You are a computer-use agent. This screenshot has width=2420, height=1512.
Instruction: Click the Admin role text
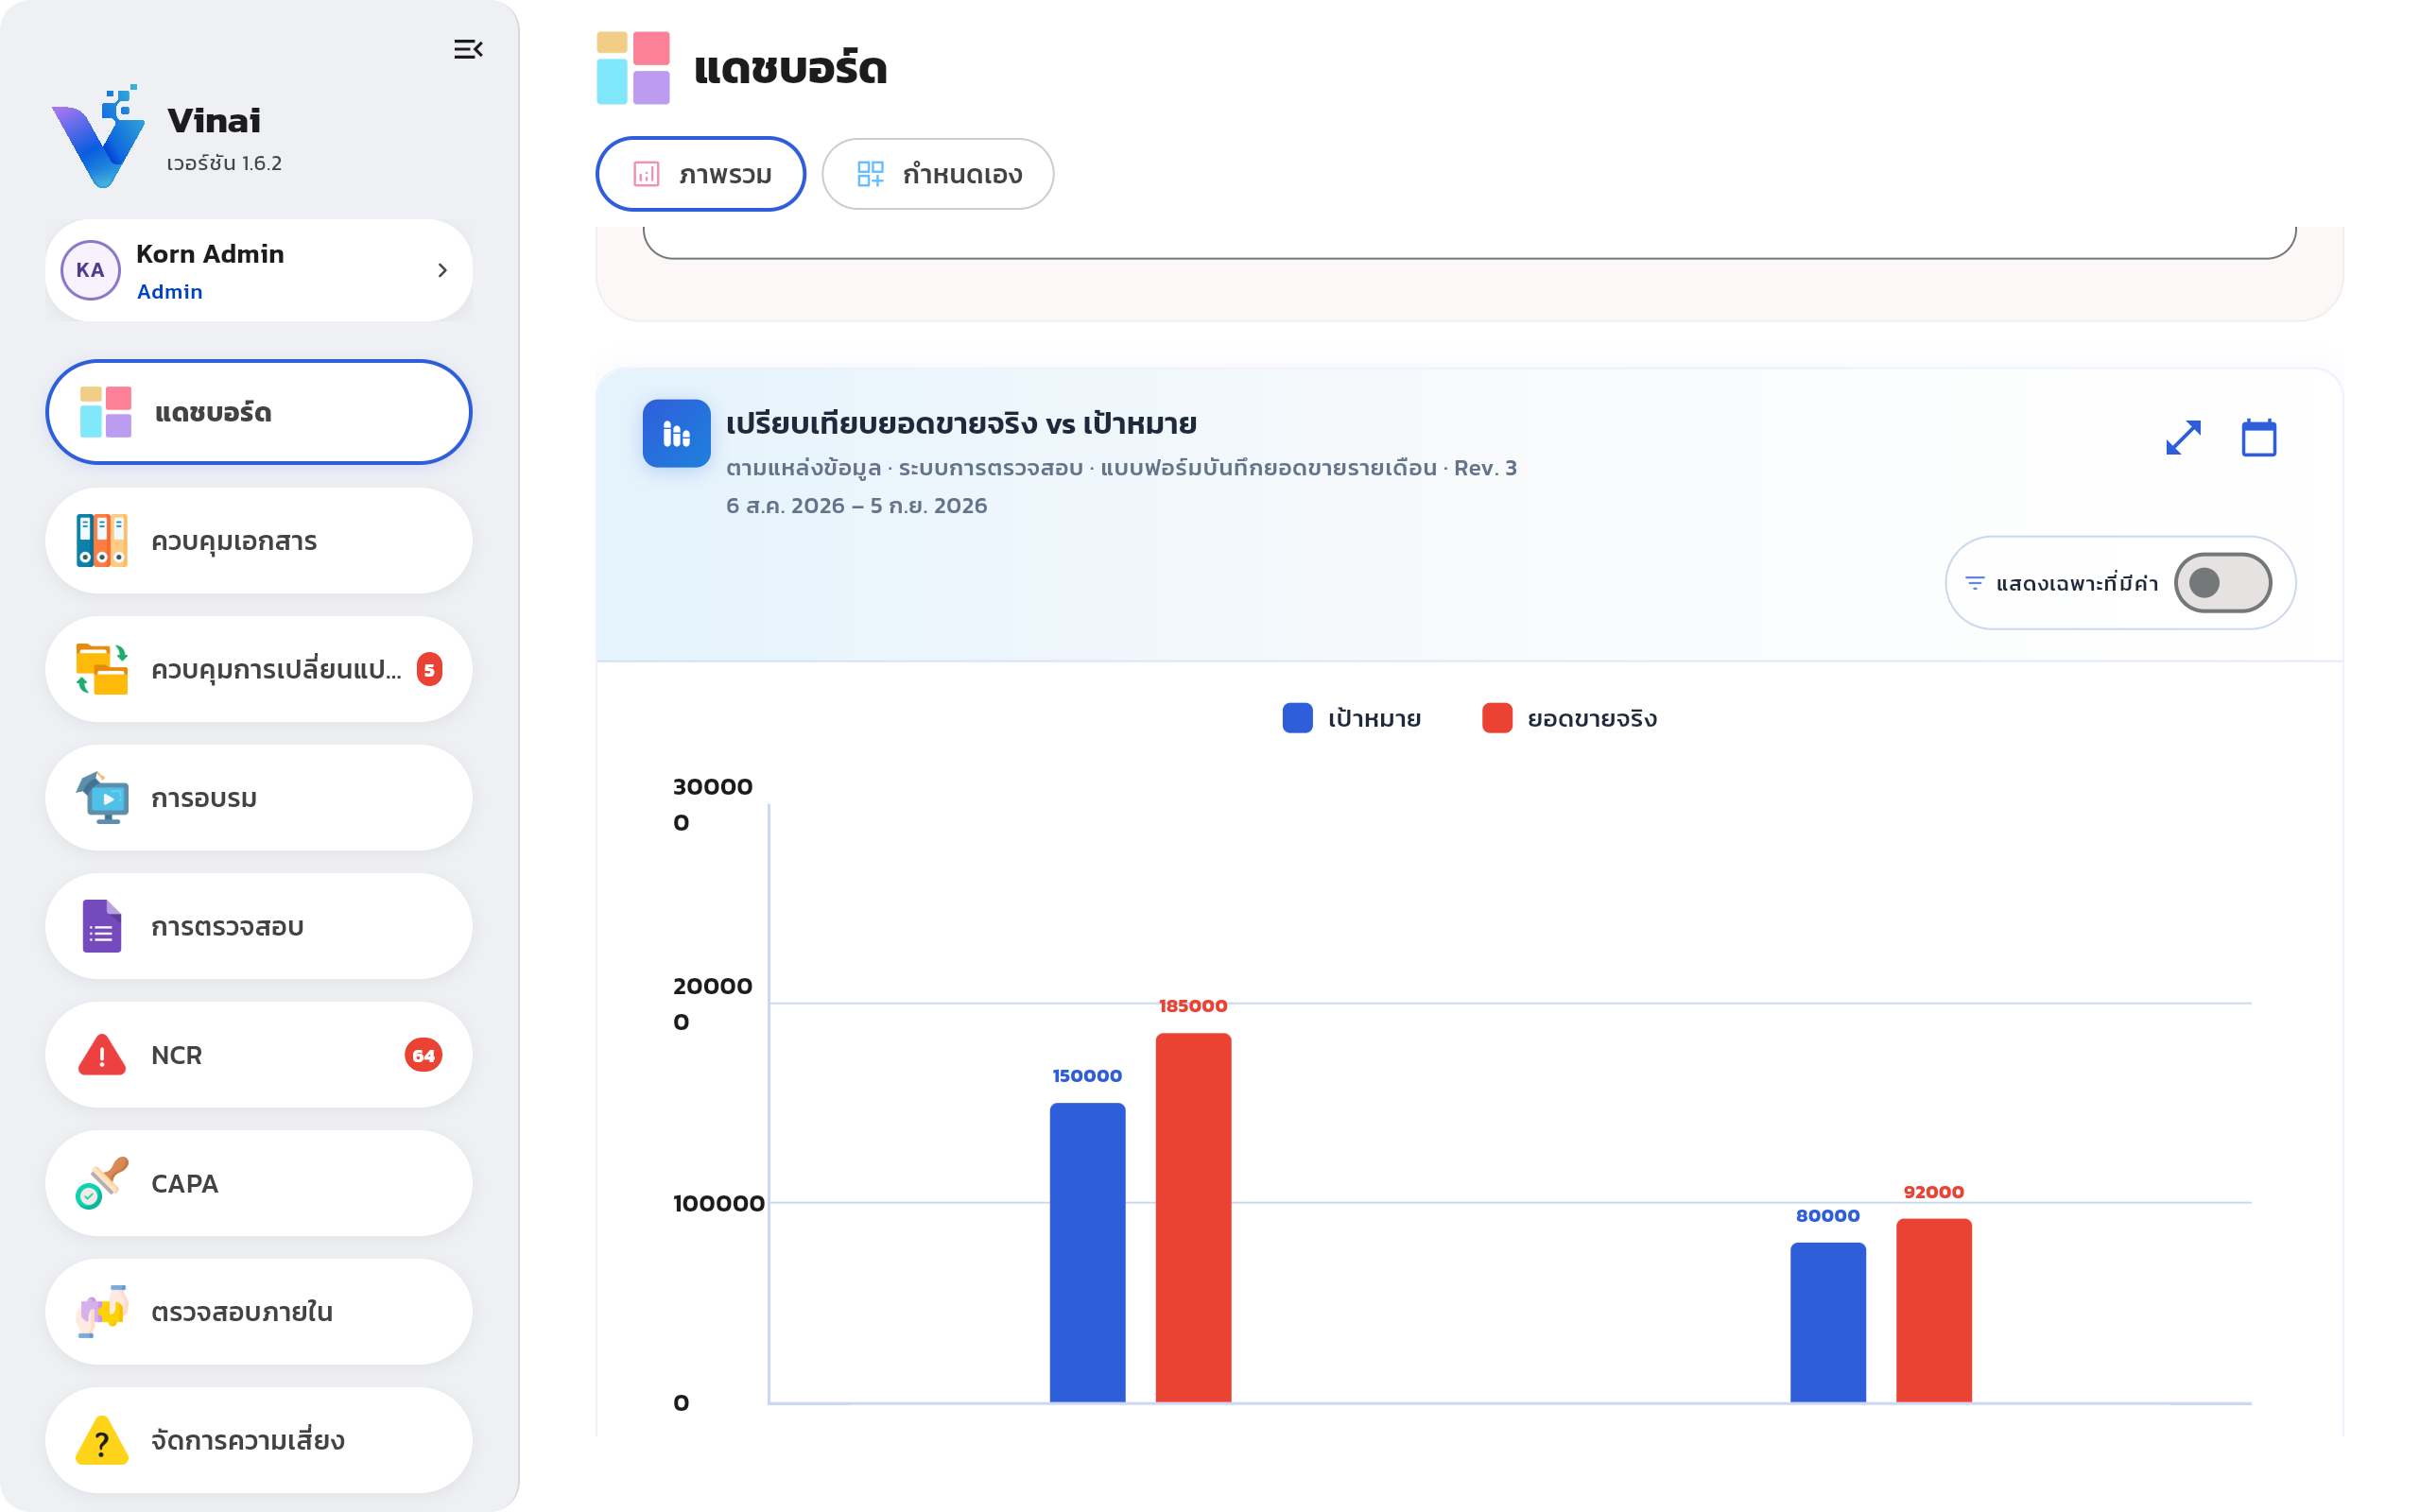point(169,292)
